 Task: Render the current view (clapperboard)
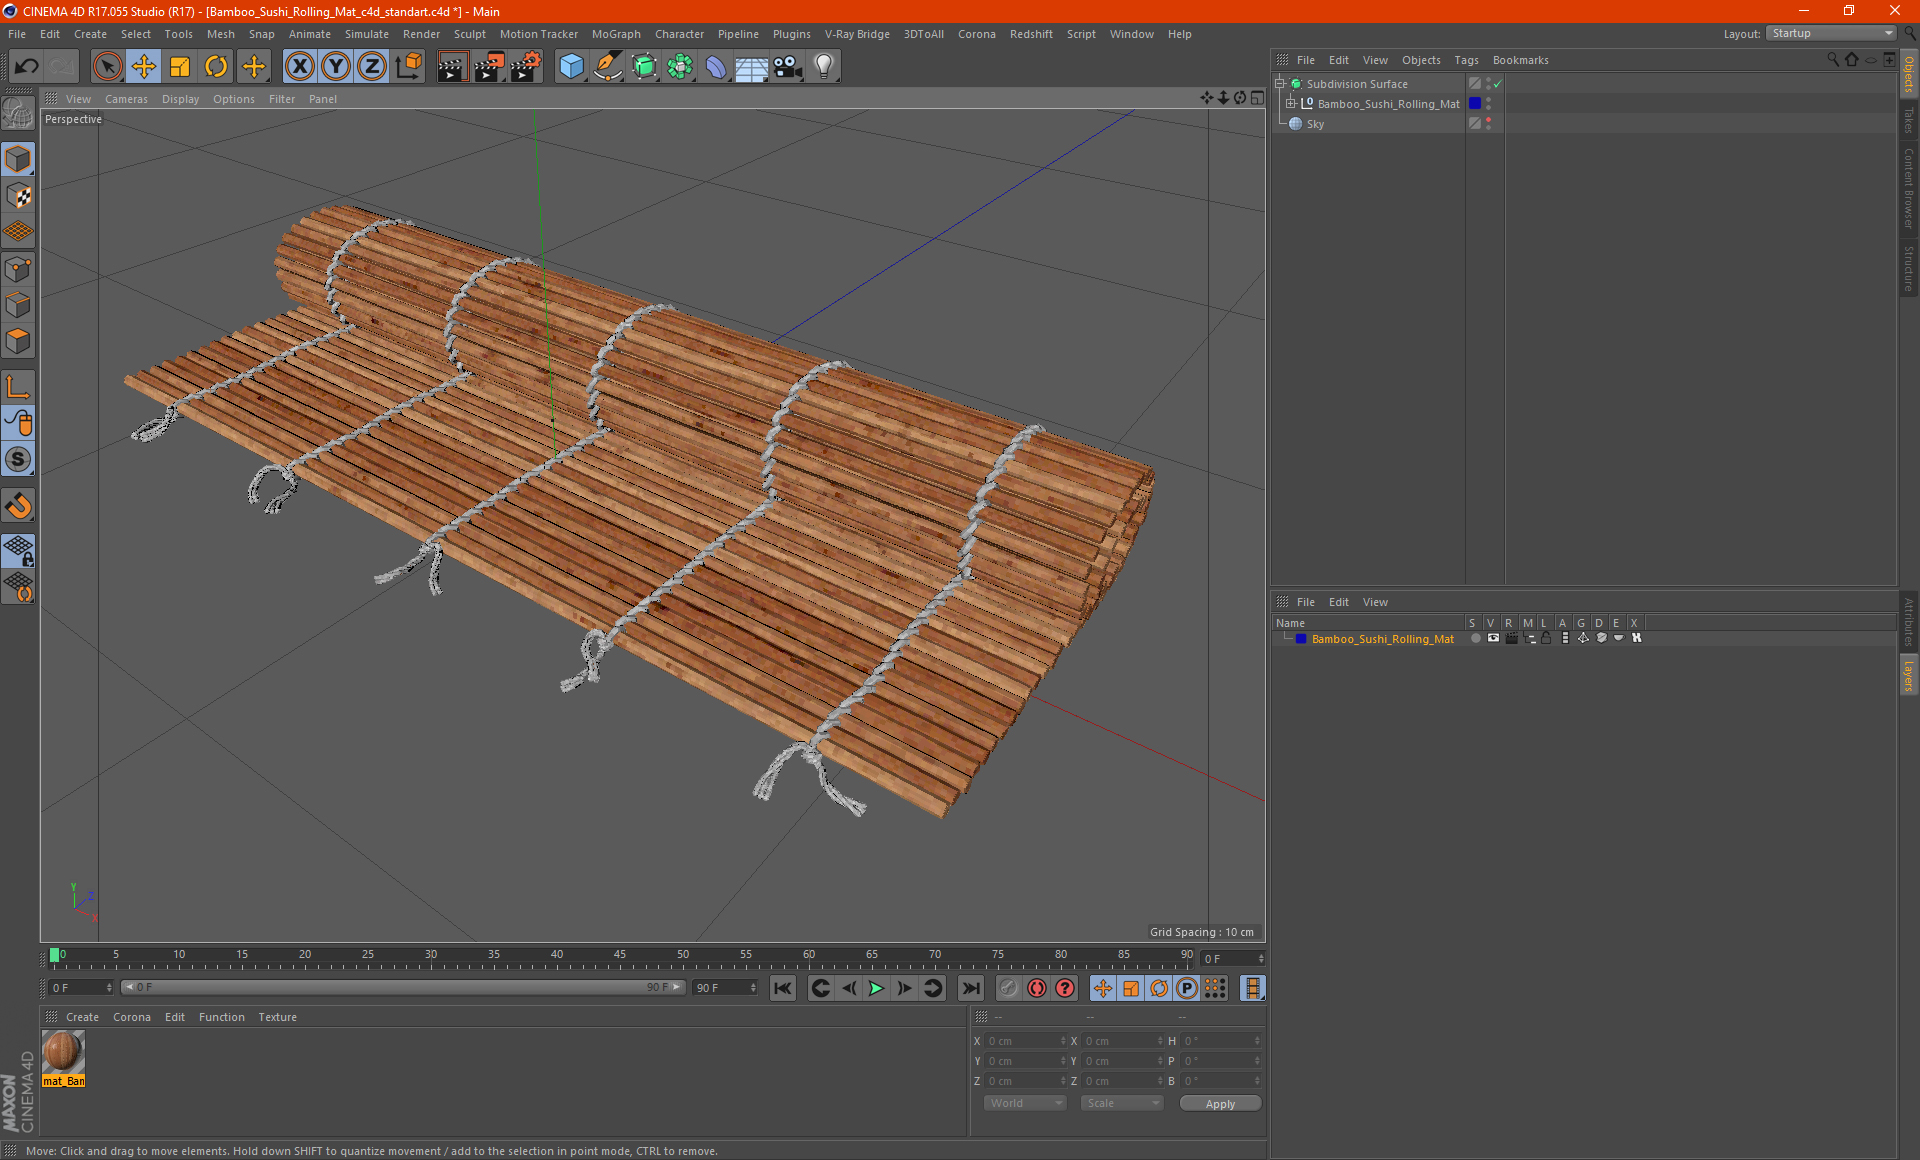pos(452,66)
